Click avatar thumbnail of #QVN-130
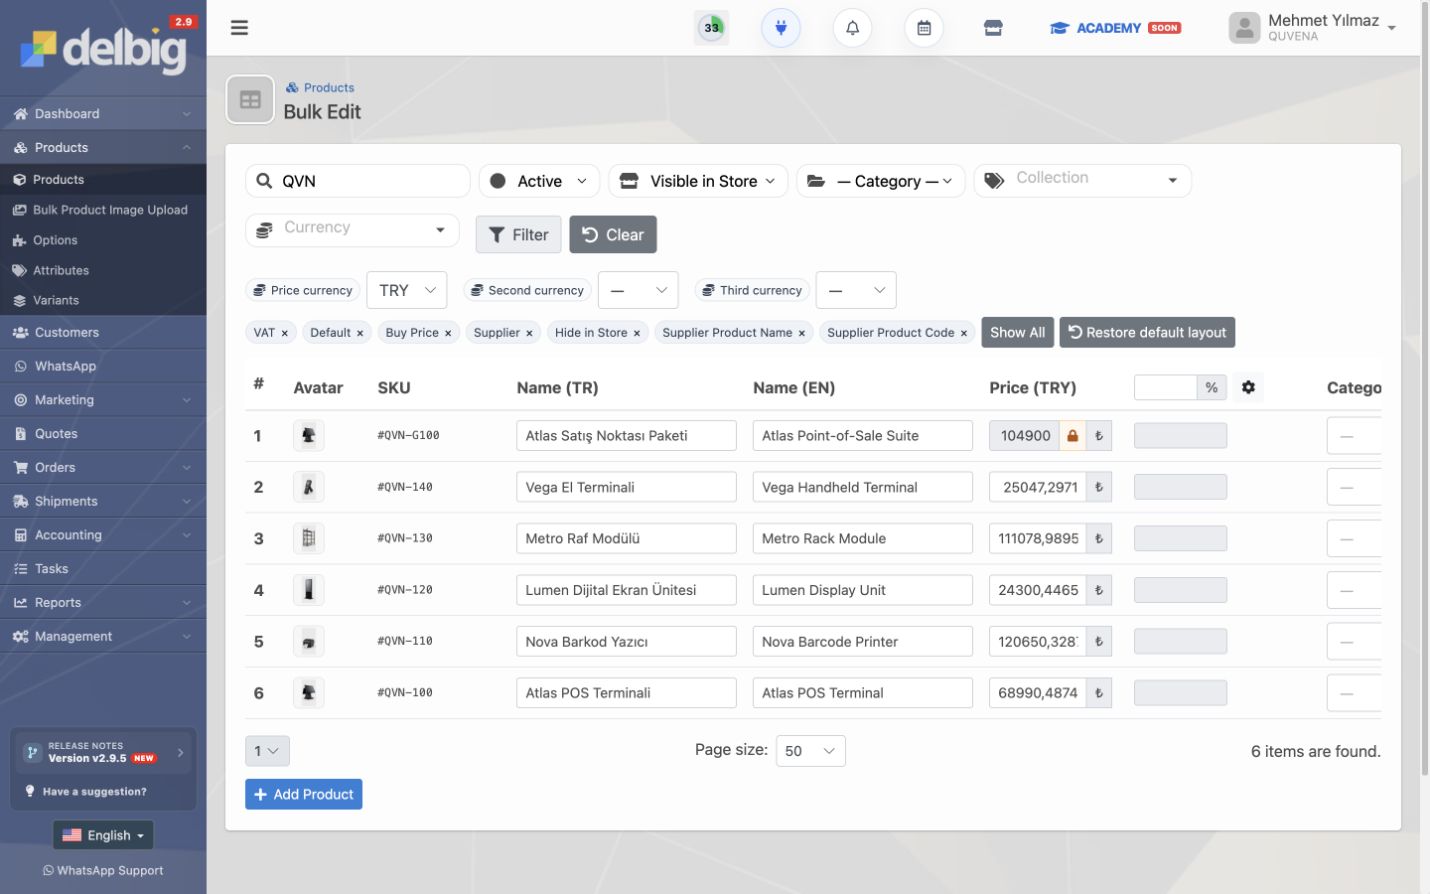The width and height of the screenshot is (1430, 894). (x=308, y=538)
